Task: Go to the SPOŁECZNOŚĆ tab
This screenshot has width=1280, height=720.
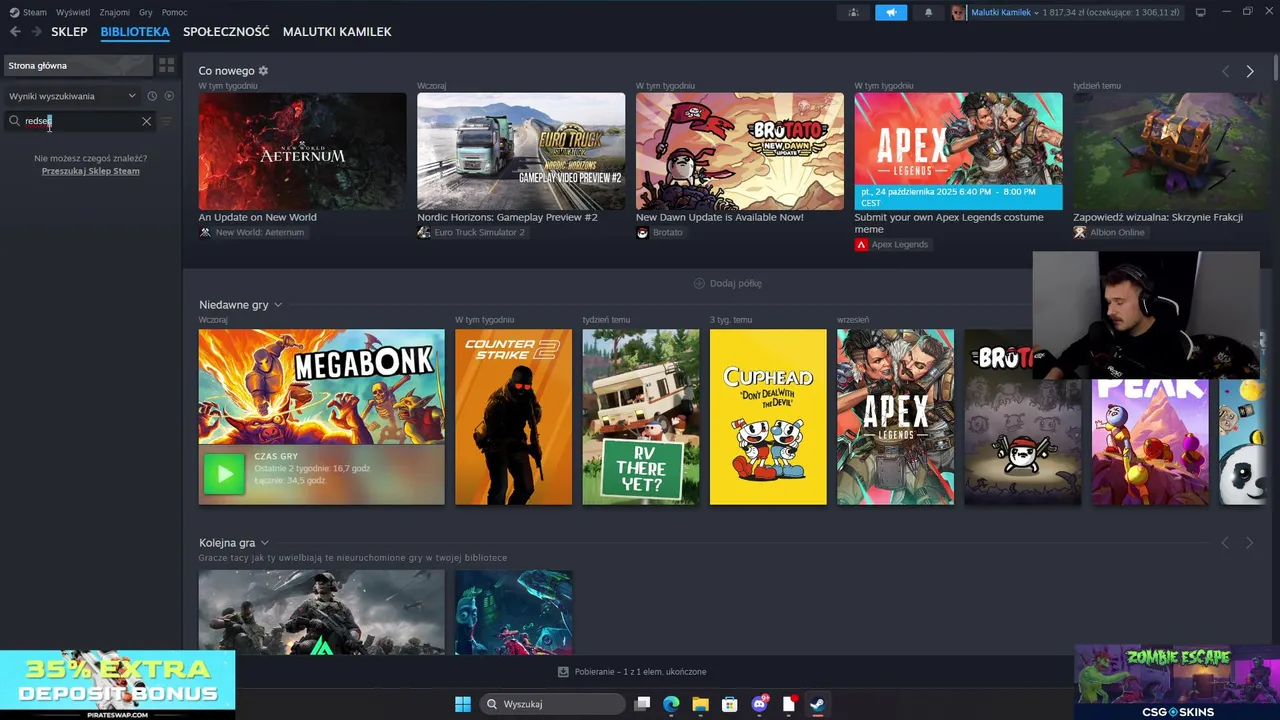Action: point(226,32)
